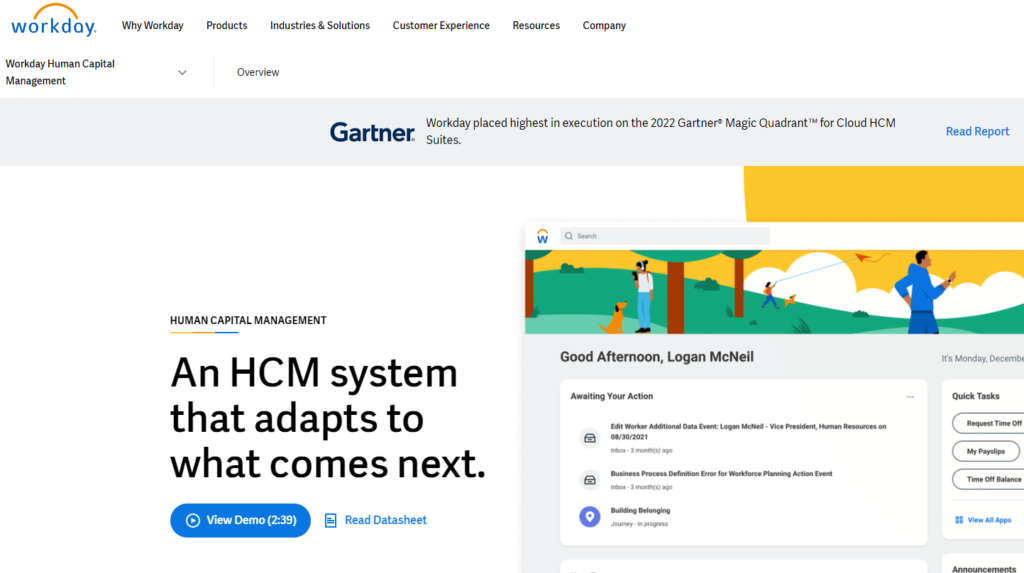This screenshot has width=1024, height=573.
Task: Open the Read Datasheet link
Action: pyautogui.click(x=385, y=520)
